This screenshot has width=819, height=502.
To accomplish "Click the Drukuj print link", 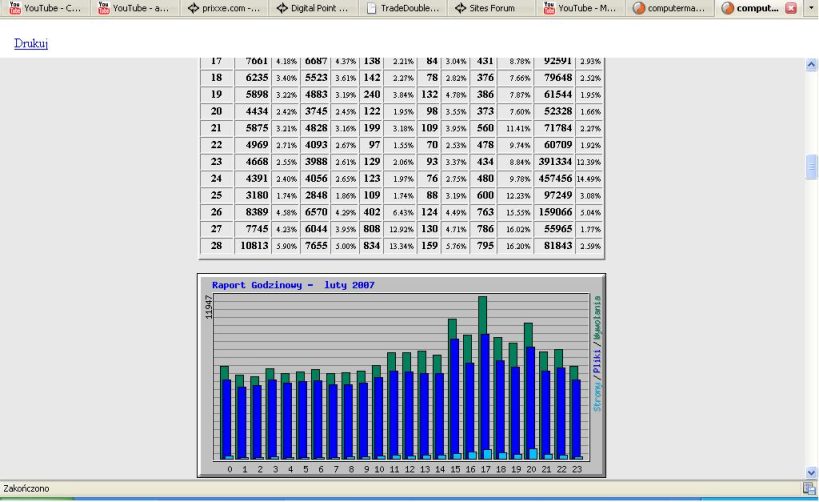I will coord(31,44).
